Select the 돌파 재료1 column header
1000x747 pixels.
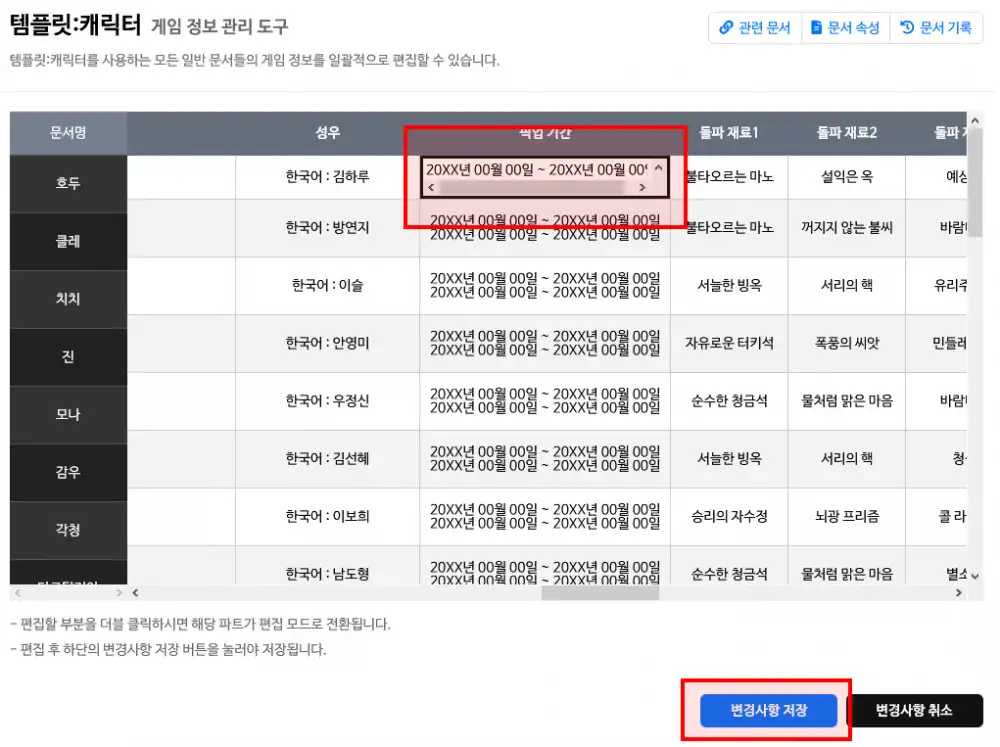[x=729, y=133]
